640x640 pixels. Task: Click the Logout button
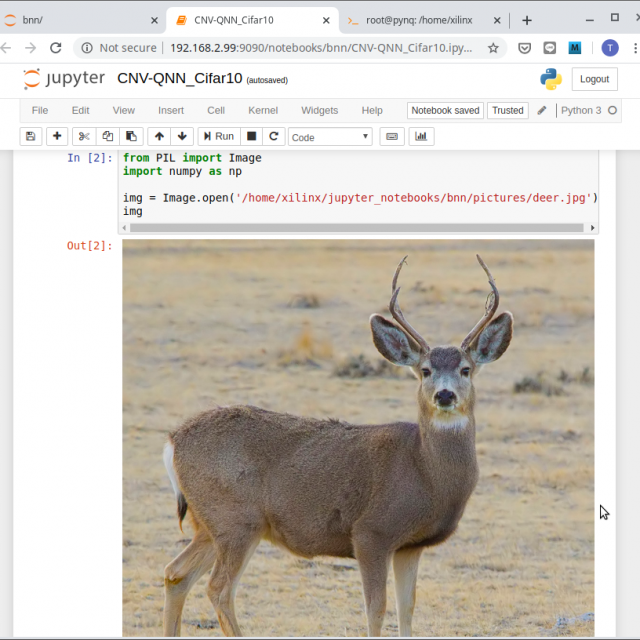[x=594, y=79]
